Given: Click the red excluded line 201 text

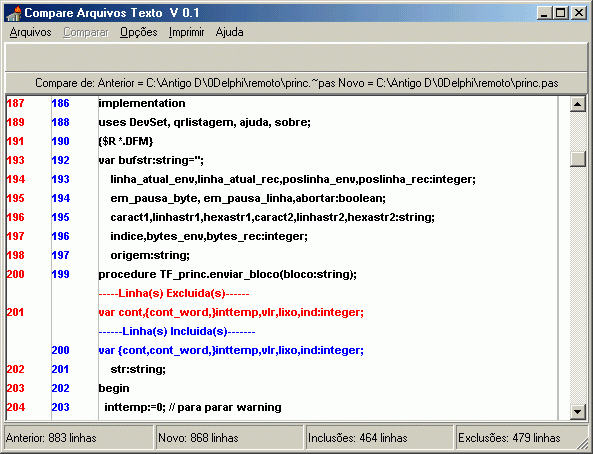Looking at the screenshot, I should (x=231, y=313).
